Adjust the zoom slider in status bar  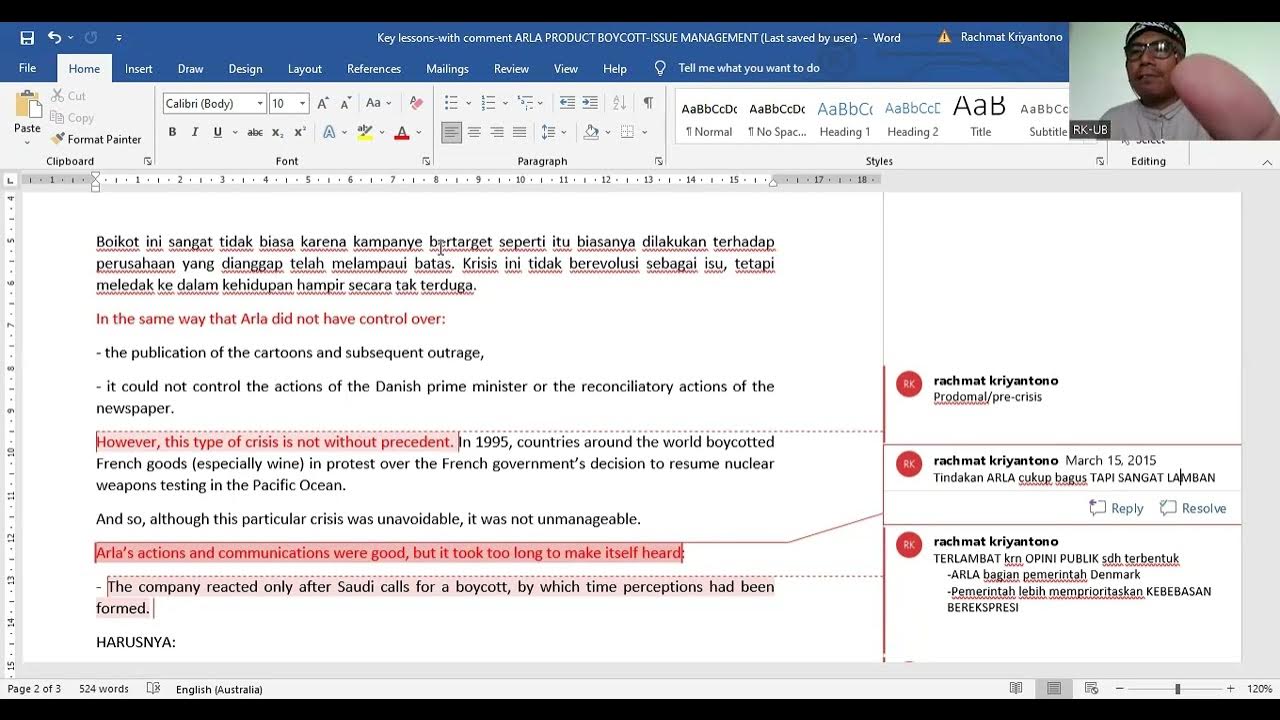pos(1177,689)
